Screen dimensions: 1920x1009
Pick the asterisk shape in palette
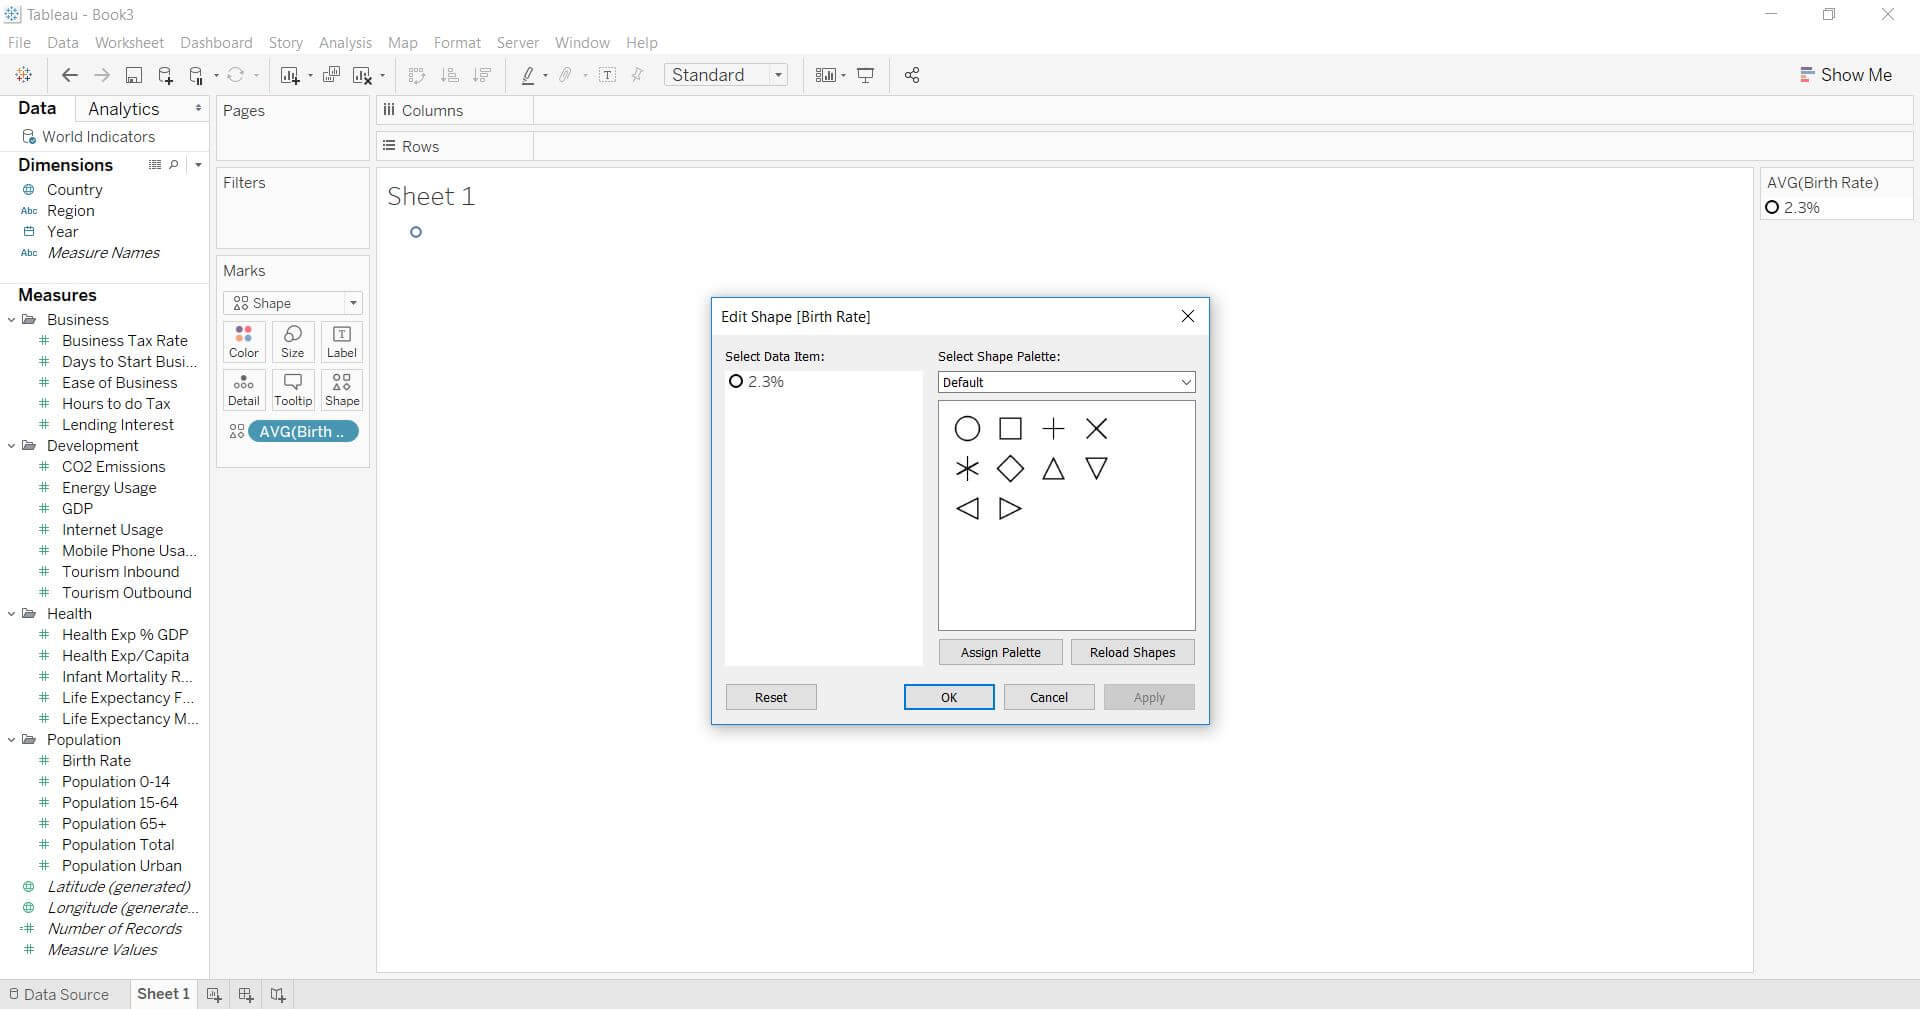967,469
